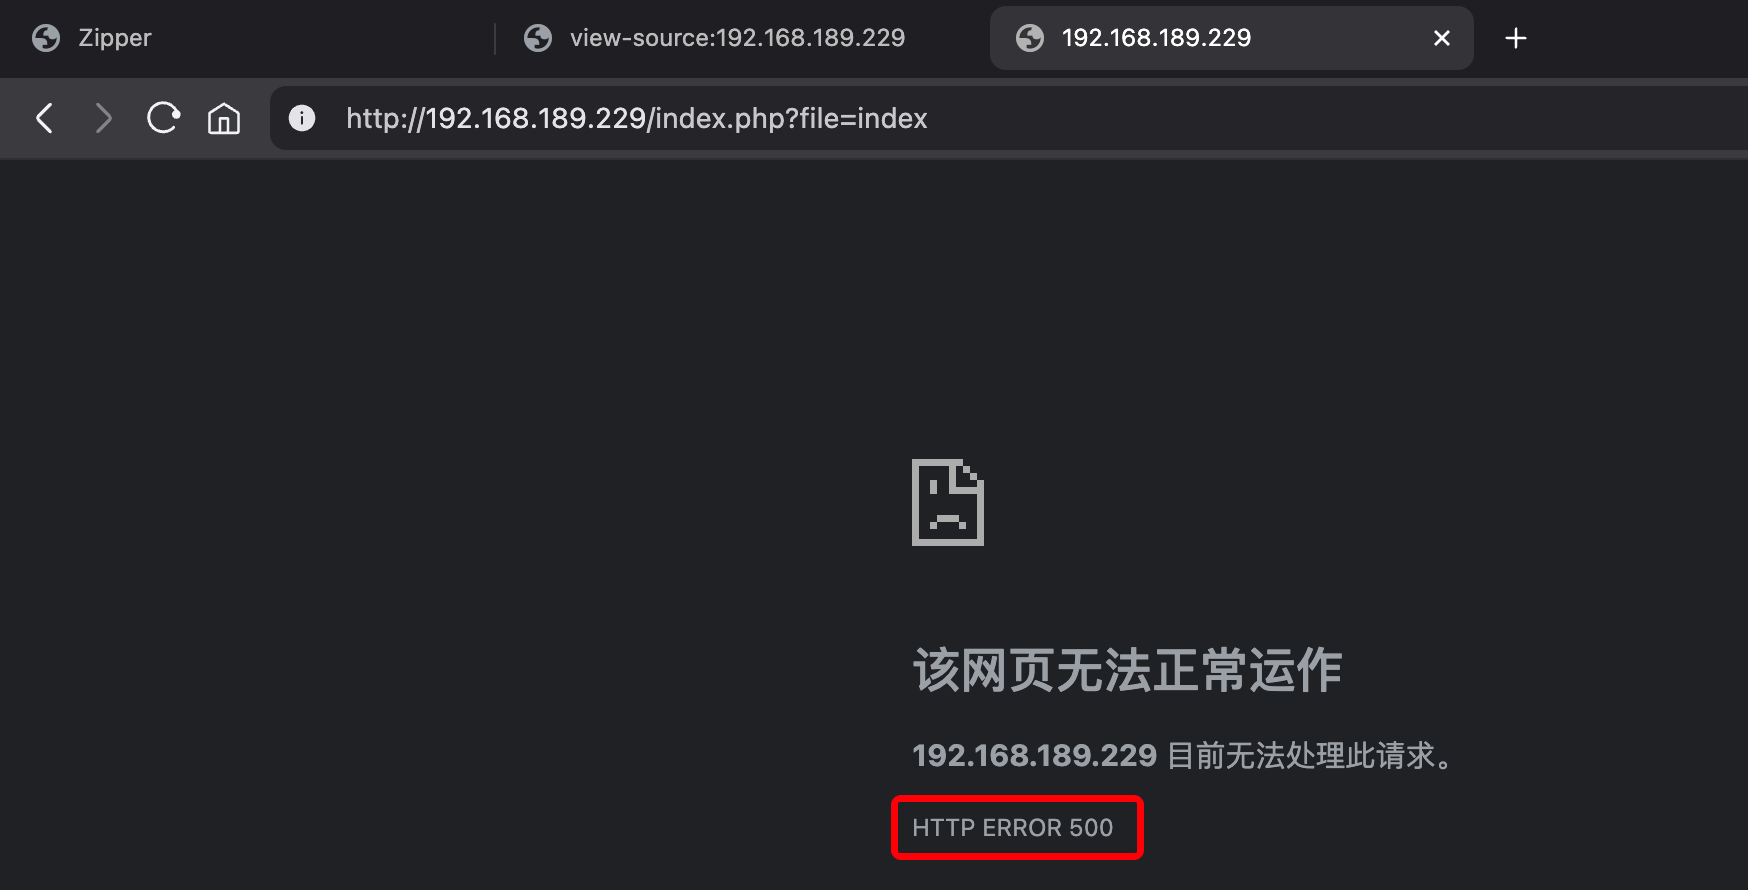Screen dimensions: 1748x890
Task: Click the globe favicon on active tab
Action: pyautogui.click(x=1030, y=38)
